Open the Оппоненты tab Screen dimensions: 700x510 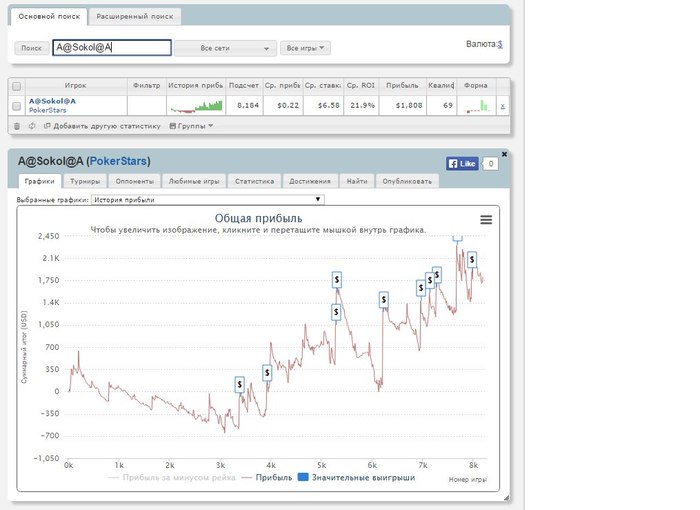(134, 181)
